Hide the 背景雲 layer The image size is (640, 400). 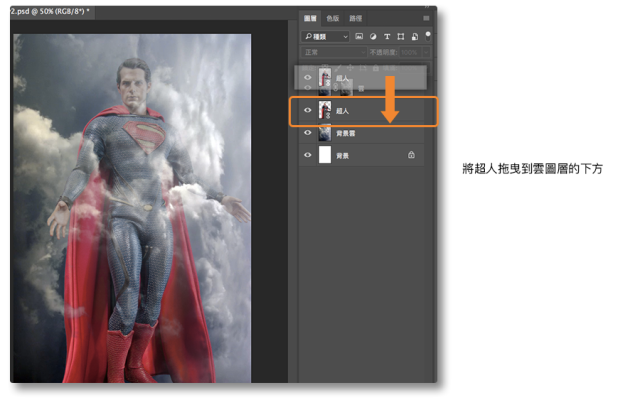click(x=308, y=134)
